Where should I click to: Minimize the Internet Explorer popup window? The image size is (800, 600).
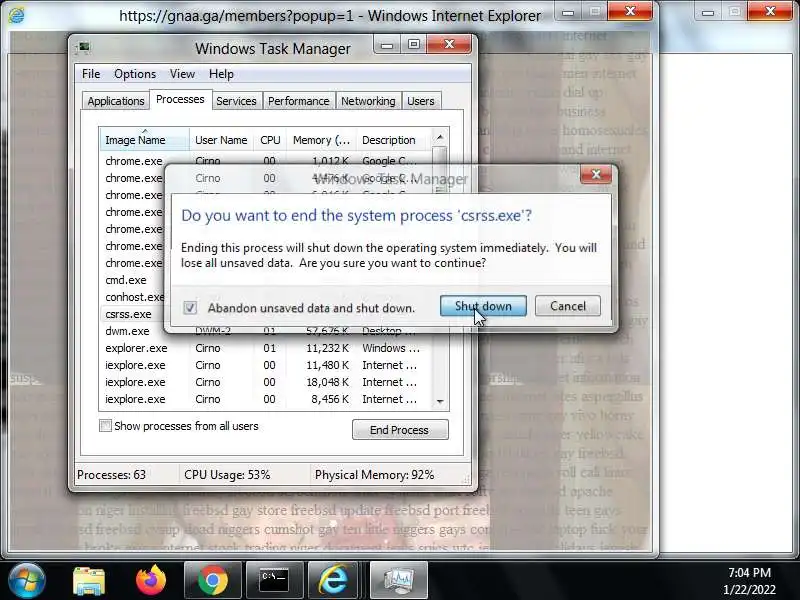[x=568, y=12]
